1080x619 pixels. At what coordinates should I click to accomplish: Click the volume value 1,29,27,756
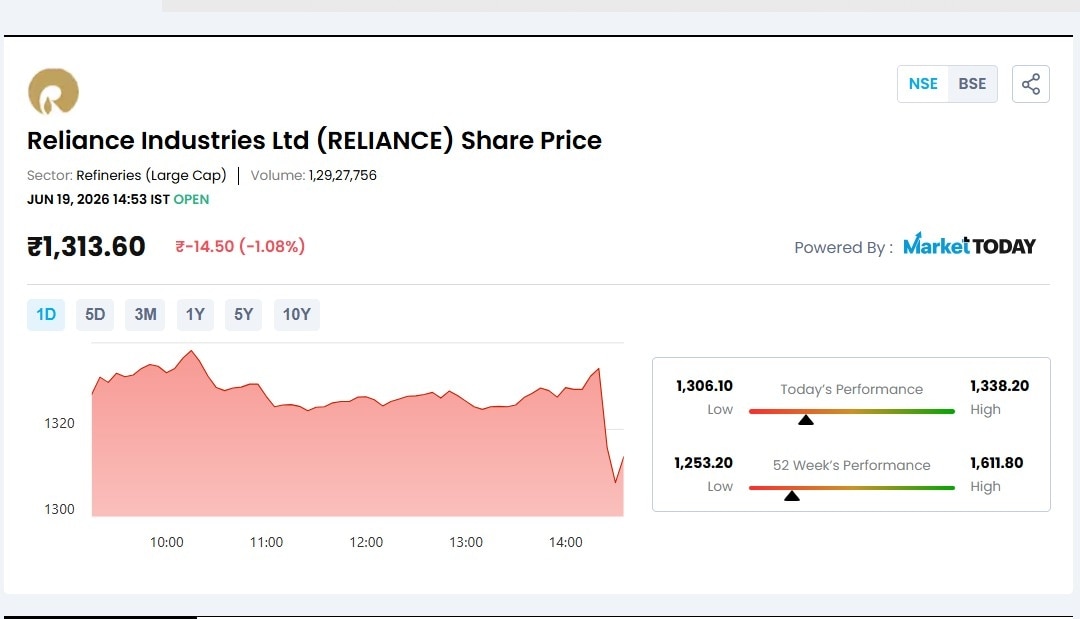click(342, 175)
